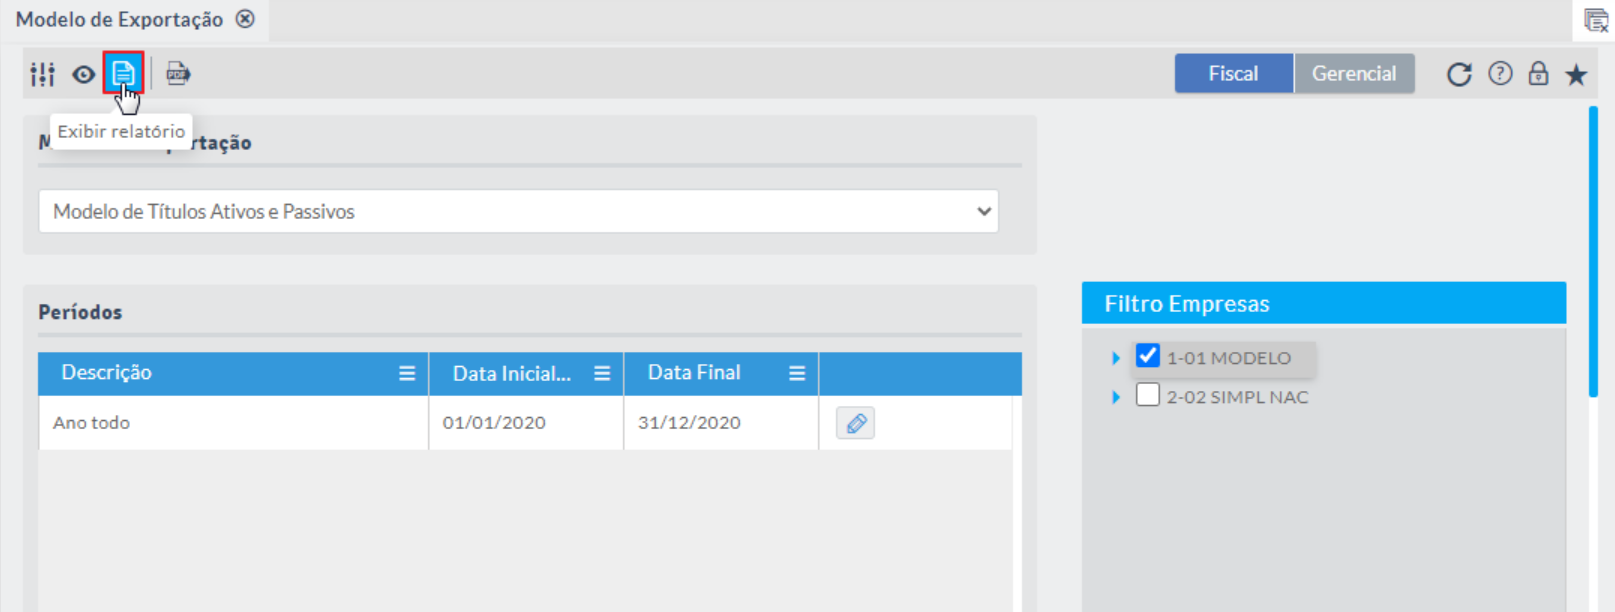Viewport: 1615px width, 612px height.
Task: Click the 1-01 MODELO company label
Action: click(1228, 358)
